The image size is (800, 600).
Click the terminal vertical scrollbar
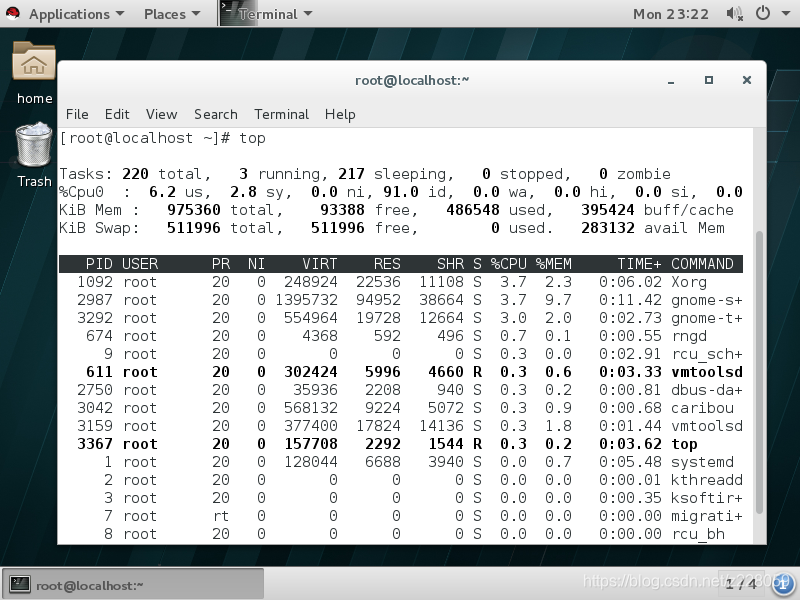pos(759,372)
